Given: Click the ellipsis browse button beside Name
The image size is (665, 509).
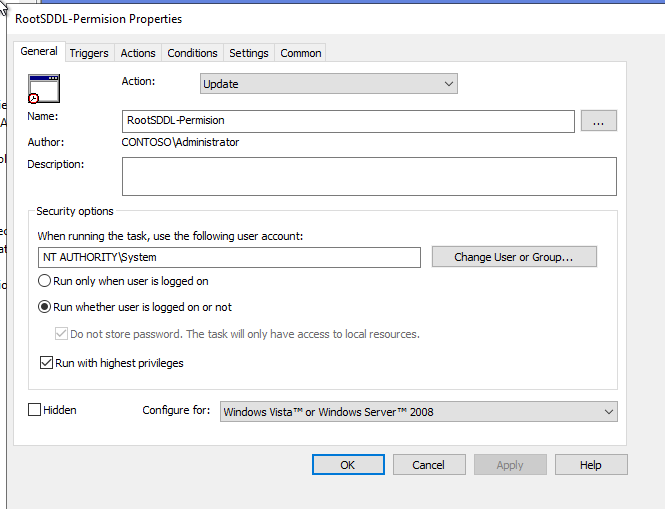Looking at the screenshot, I should pyautogui.click(x=598, y=121).
